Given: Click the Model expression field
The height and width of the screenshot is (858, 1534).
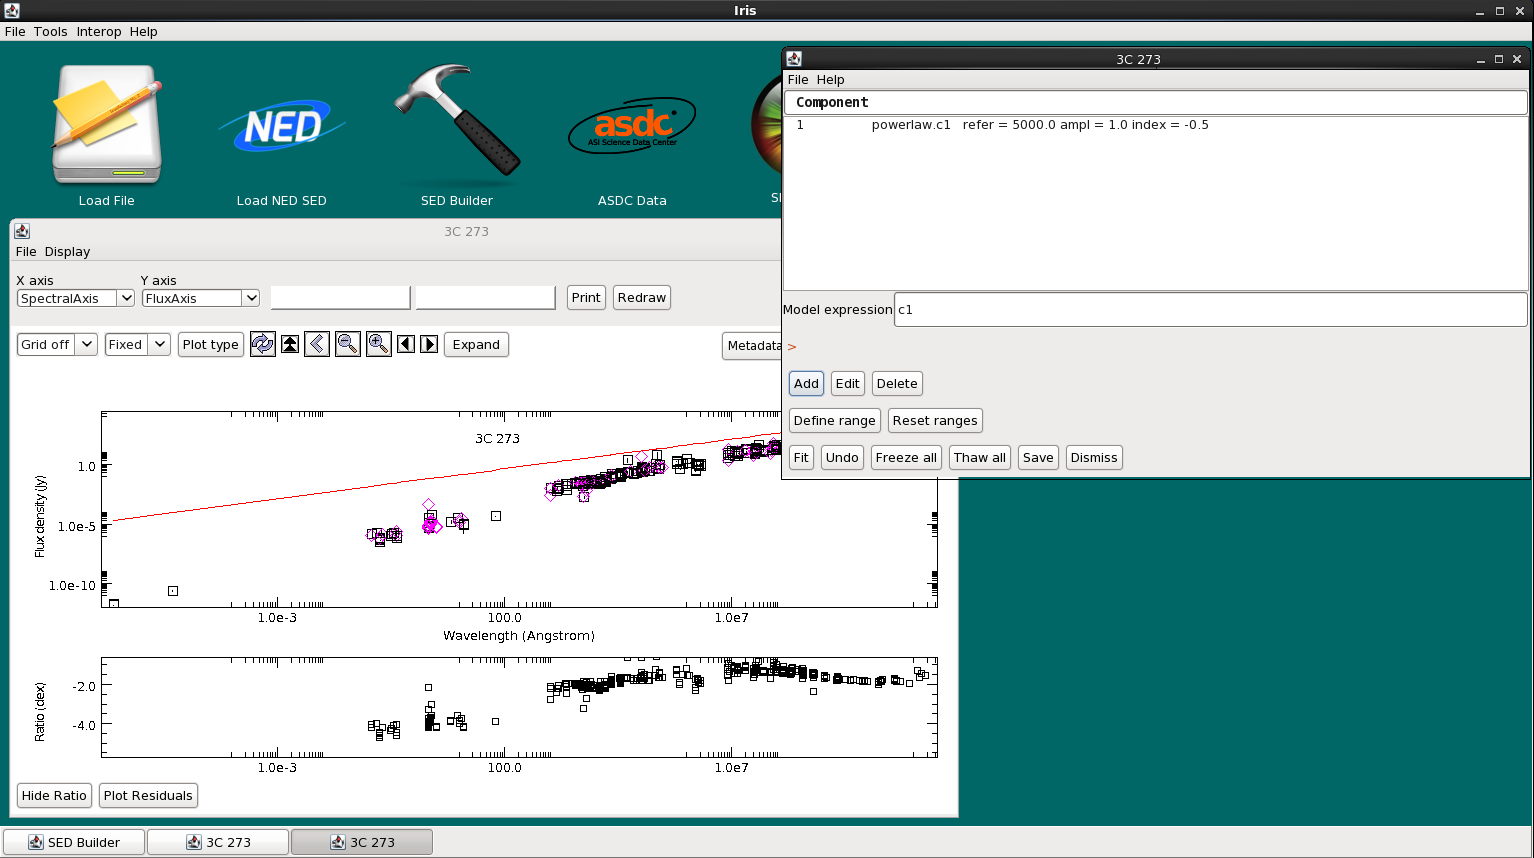Looking at the screenshot, I should (1210, 309).
